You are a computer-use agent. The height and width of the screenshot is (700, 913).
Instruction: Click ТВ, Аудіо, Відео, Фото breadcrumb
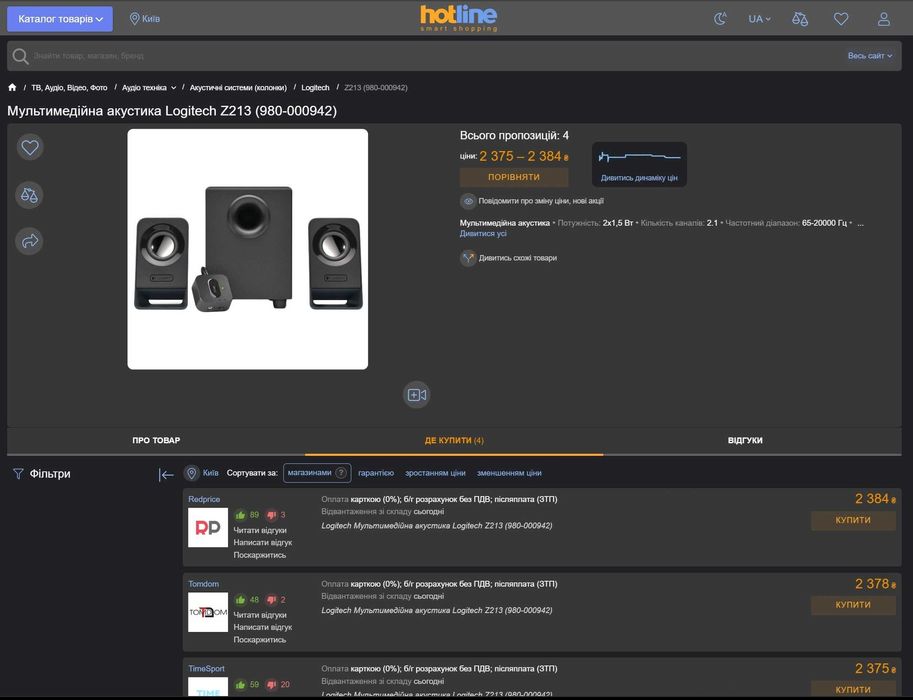69,87
